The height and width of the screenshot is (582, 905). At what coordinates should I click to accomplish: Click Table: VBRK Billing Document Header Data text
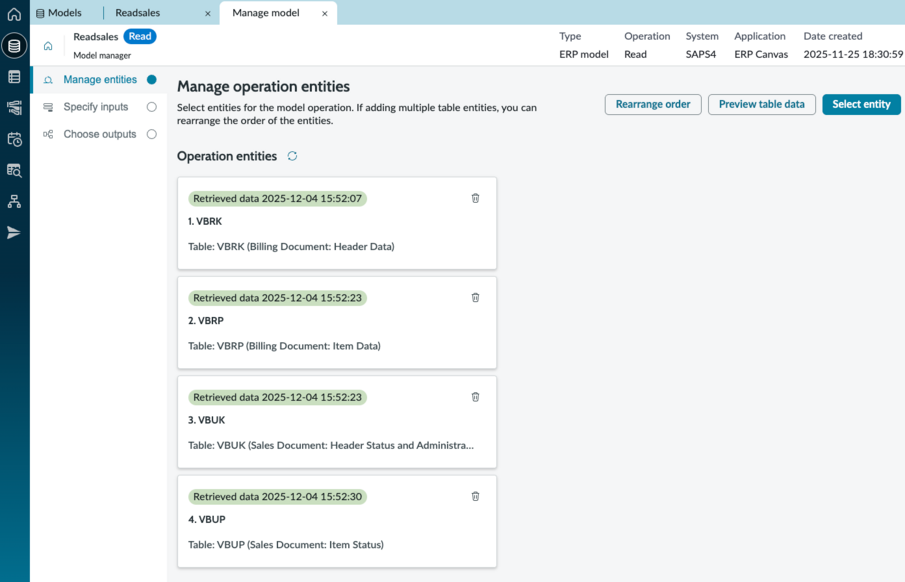291,247
